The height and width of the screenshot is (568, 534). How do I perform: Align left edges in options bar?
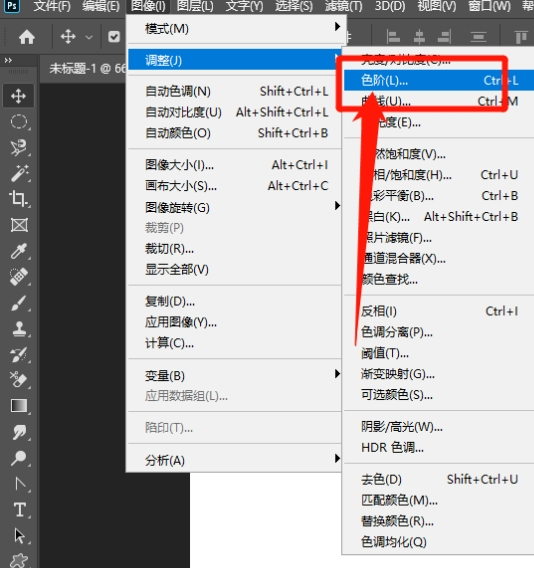393,37
